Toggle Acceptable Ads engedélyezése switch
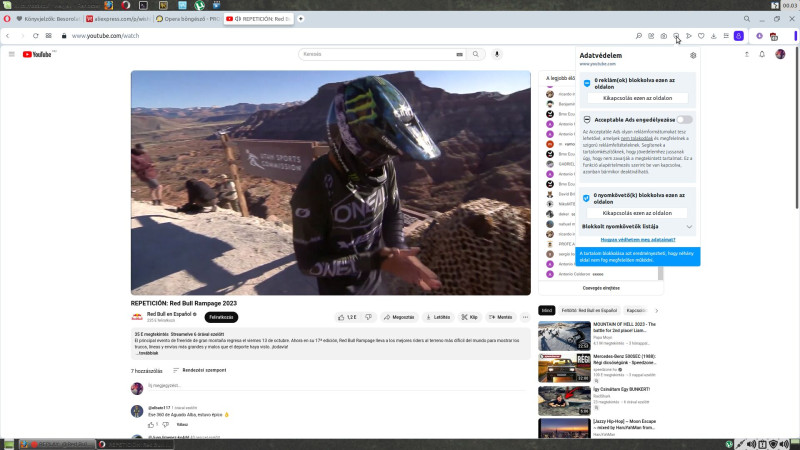 pyautogui.click(x=684, y=120)
